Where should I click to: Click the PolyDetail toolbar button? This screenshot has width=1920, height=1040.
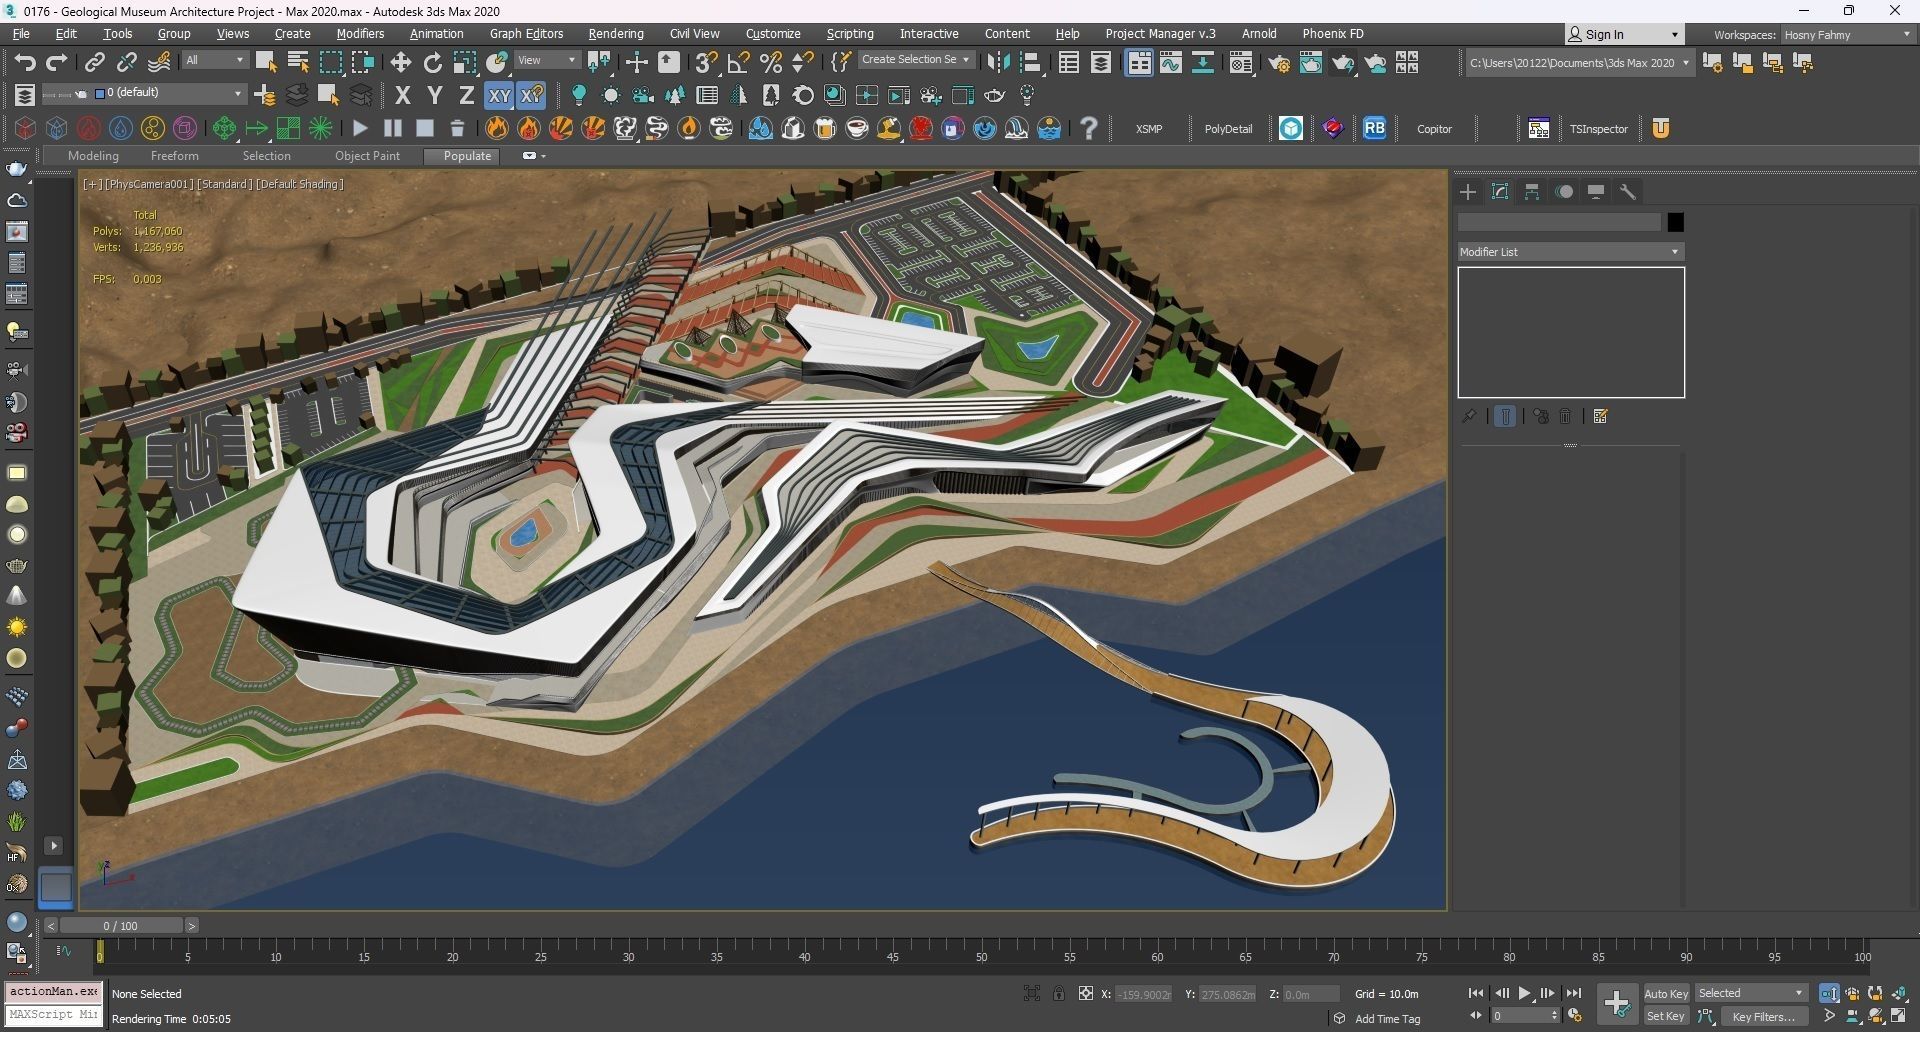[1228, 128]
